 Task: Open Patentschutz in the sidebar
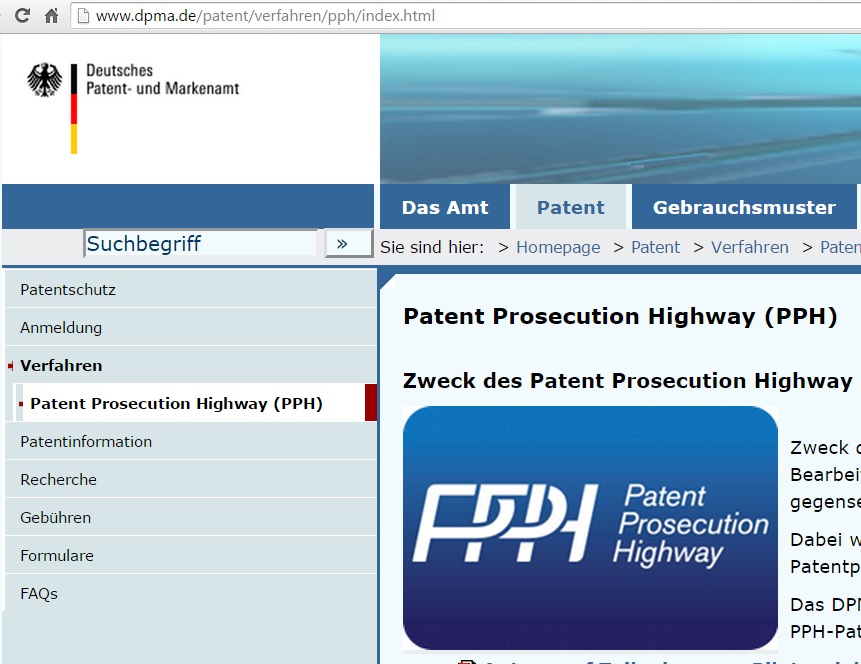[x=191, y=289]
